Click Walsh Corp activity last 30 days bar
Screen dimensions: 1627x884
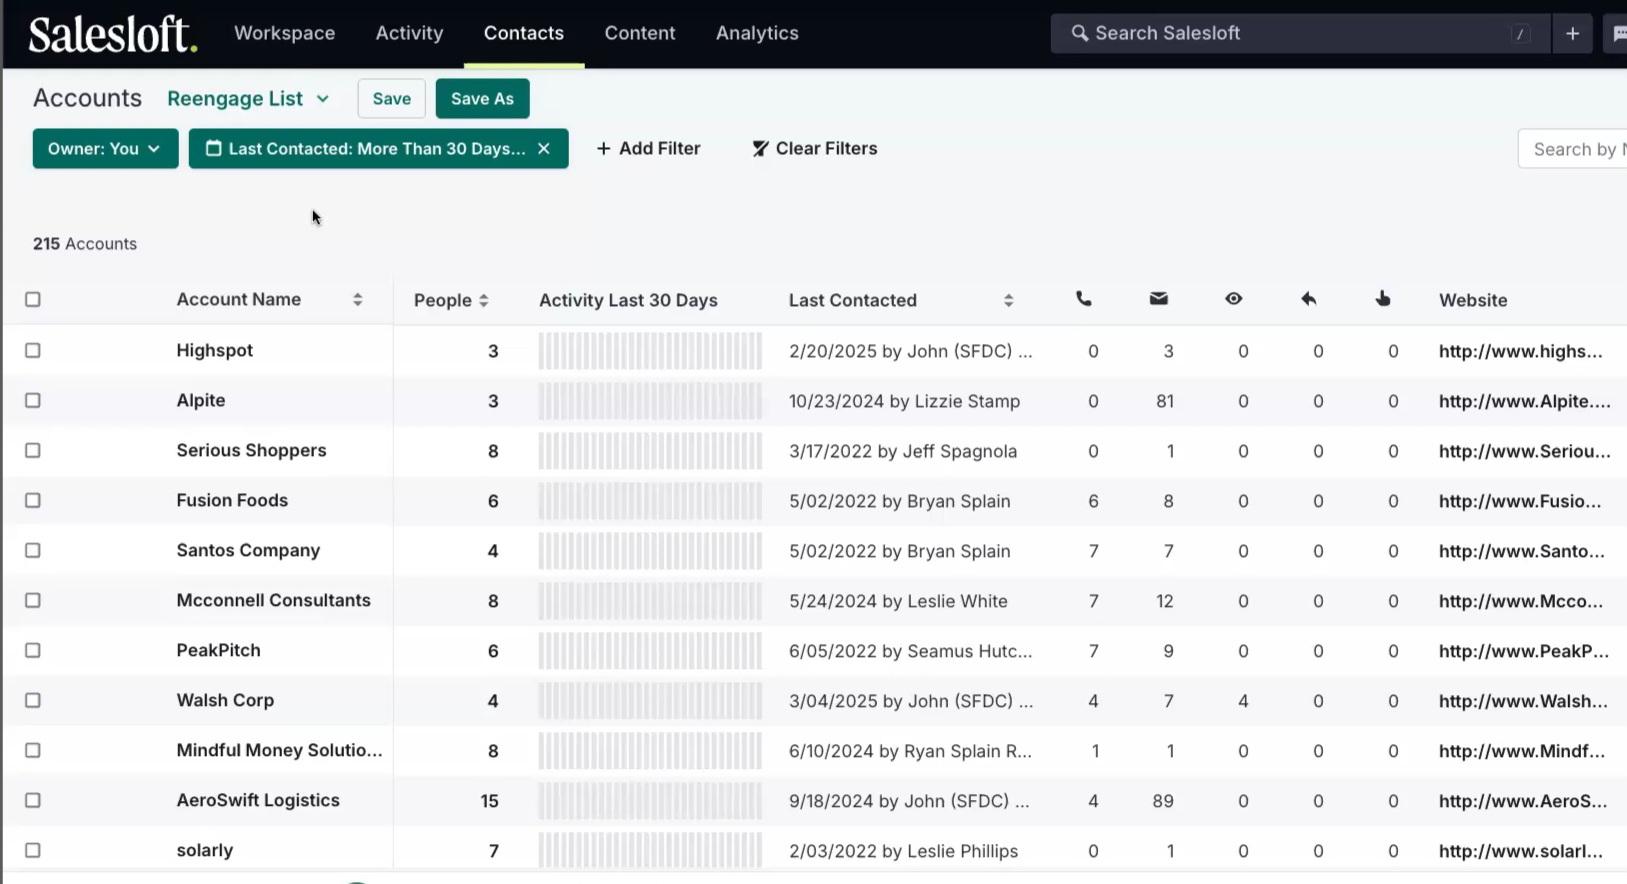coord(650,701)
